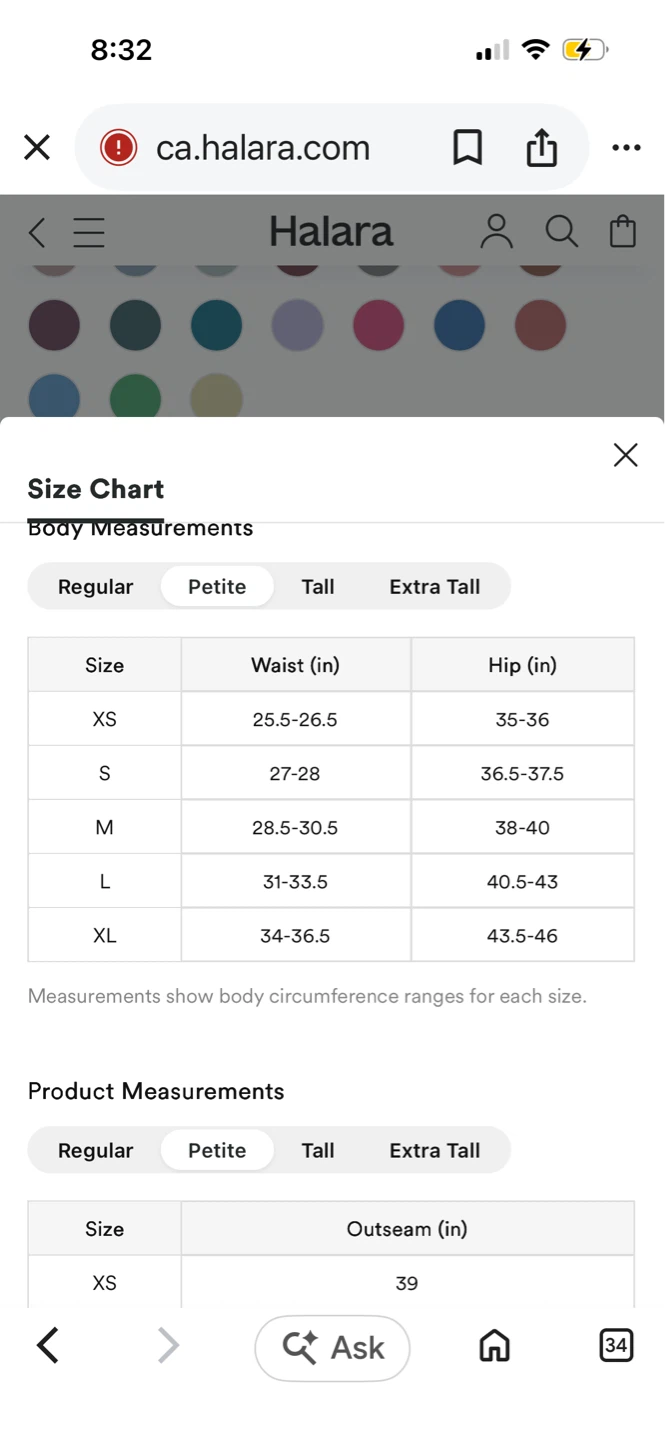Image resolution: width=665 pixels, height=1440 pixels.
Task: Tap the red site security warning icon
Action: click(118, 148)
